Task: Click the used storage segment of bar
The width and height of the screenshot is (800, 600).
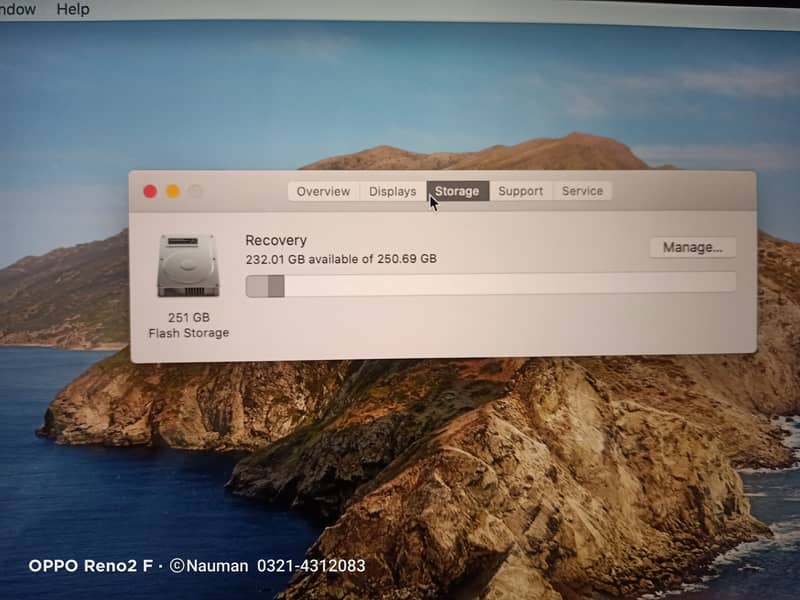Action: coord(265,286)
